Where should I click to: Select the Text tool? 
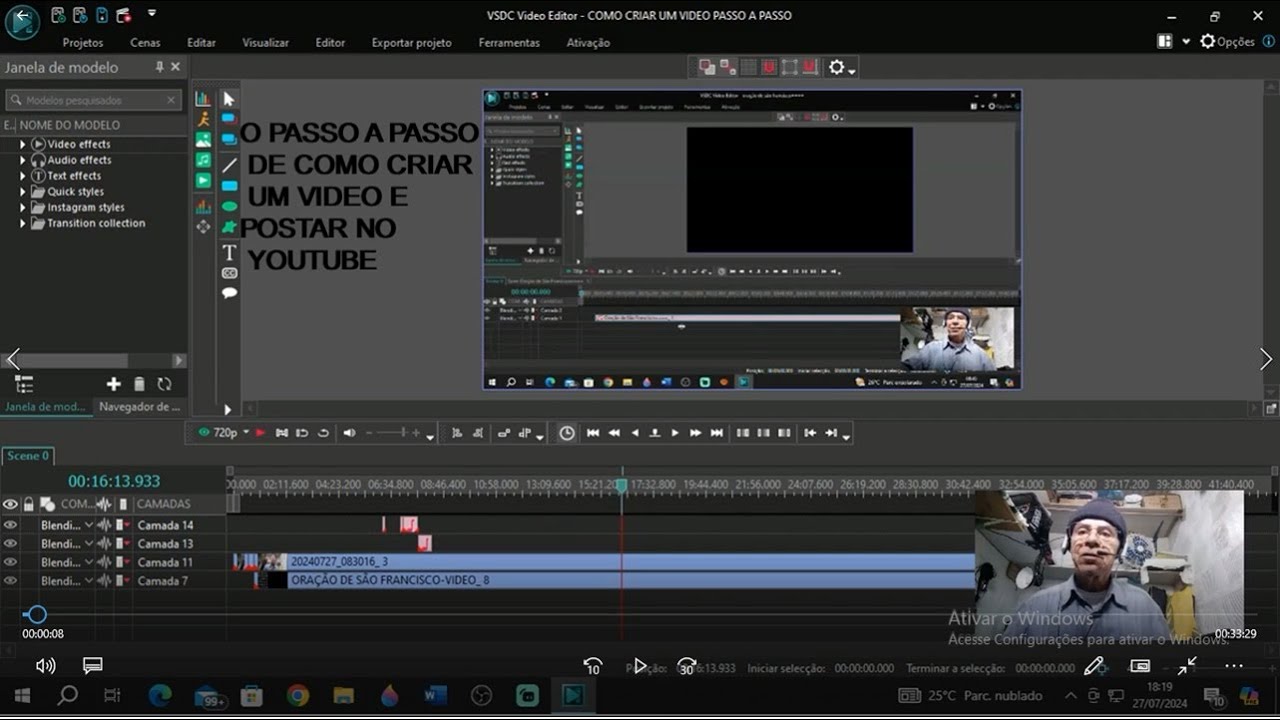[229, 252]
